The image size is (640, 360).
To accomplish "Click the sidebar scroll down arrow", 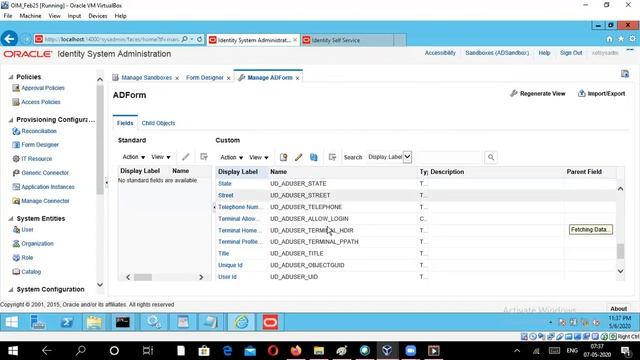I will coord(100,284).
